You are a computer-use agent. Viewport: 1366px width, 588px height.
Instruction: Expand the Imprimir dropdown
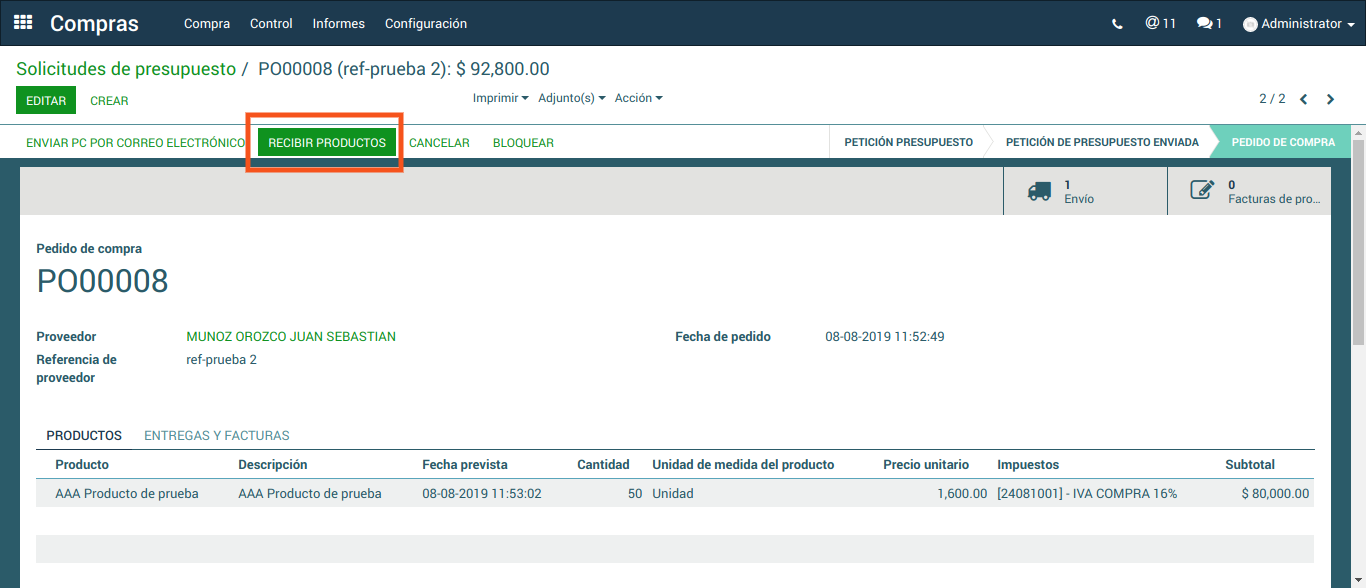tap(500, 98)
